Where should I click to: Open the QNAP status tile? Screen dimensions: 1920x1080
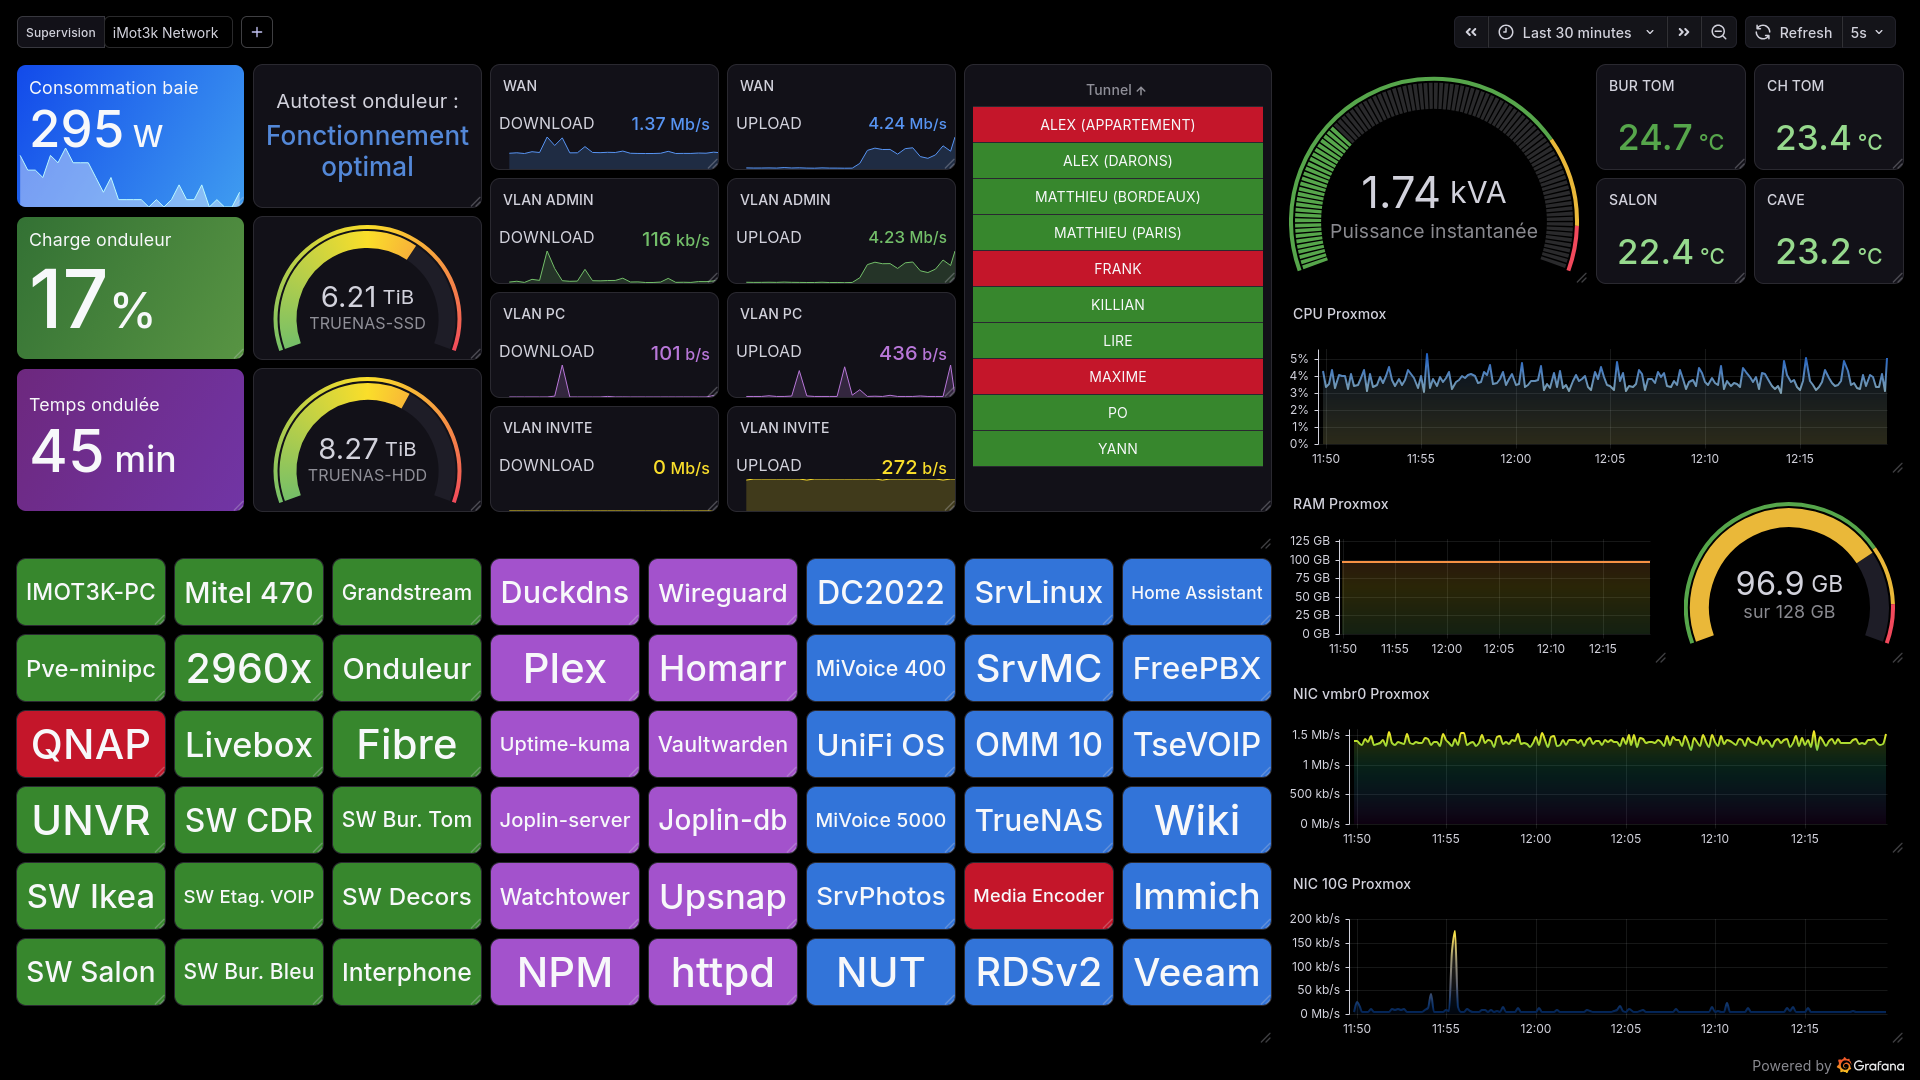(91, 744)
